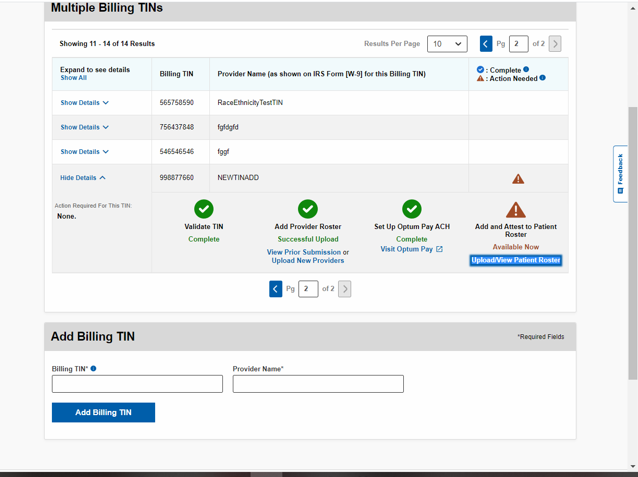
Task: Click the Show All link
Action: point(73,78)
